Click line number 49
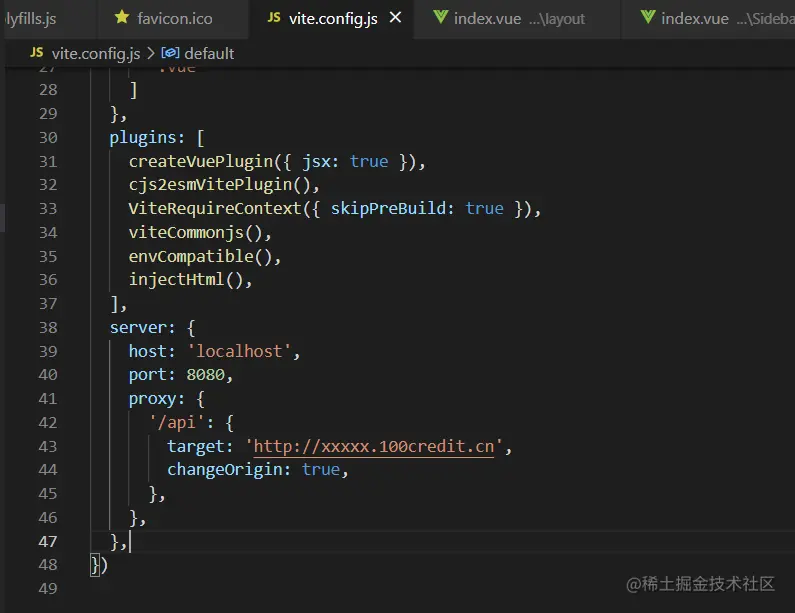 coord(48,589)
